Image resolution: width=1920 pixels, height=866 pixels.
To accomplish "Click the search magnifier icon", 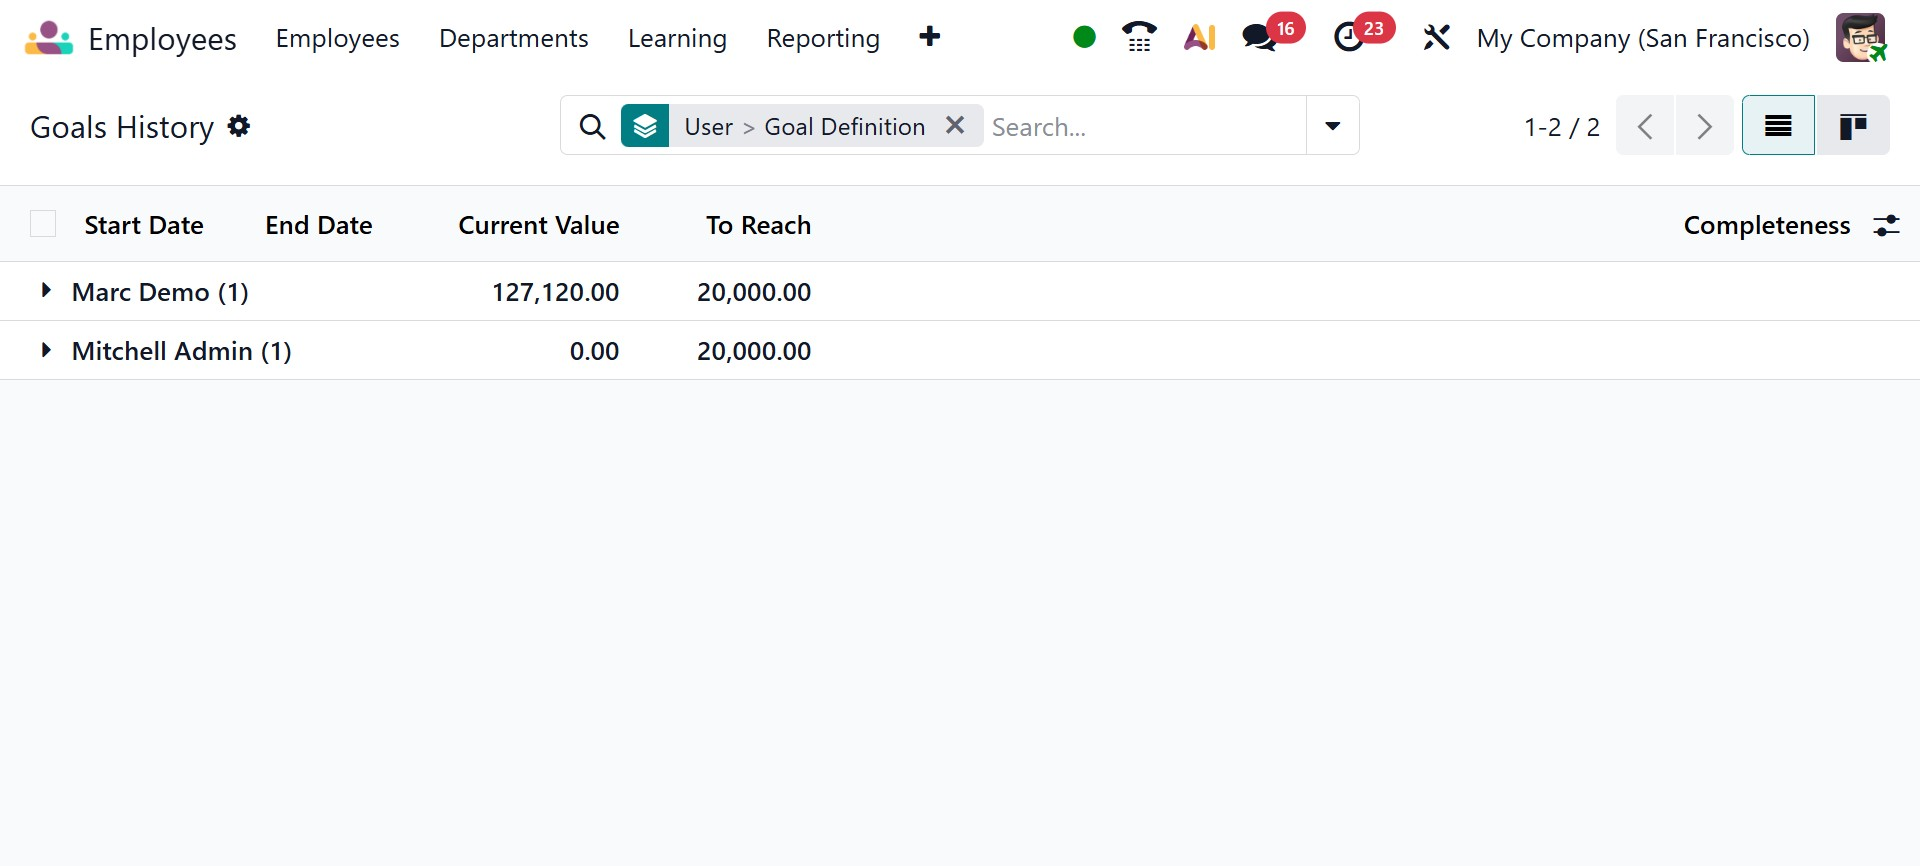I will 592,127.
